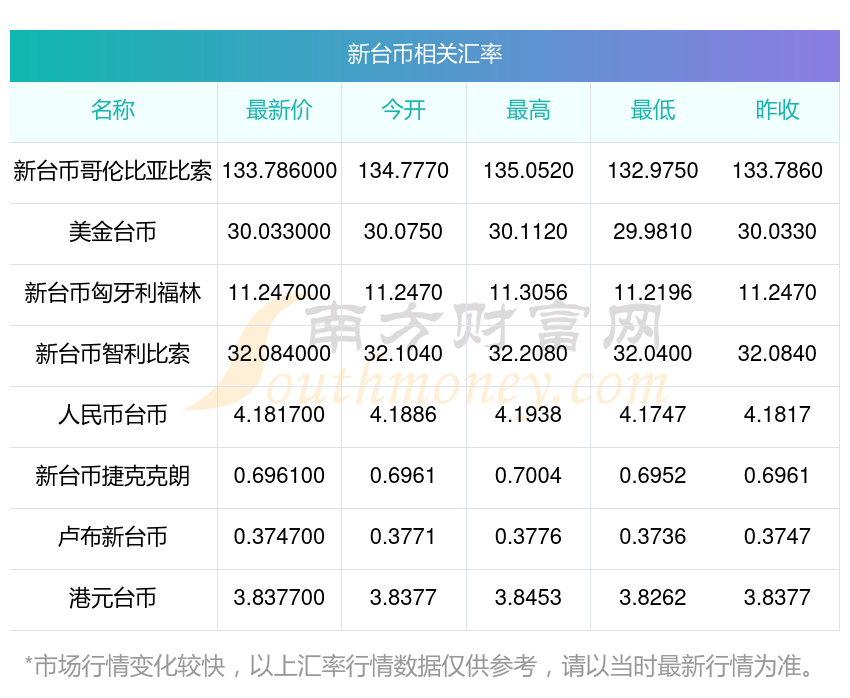This screenshot has width=850, height=698.
Task: Click value 0.3771
Action: click(x=403, y=537)
